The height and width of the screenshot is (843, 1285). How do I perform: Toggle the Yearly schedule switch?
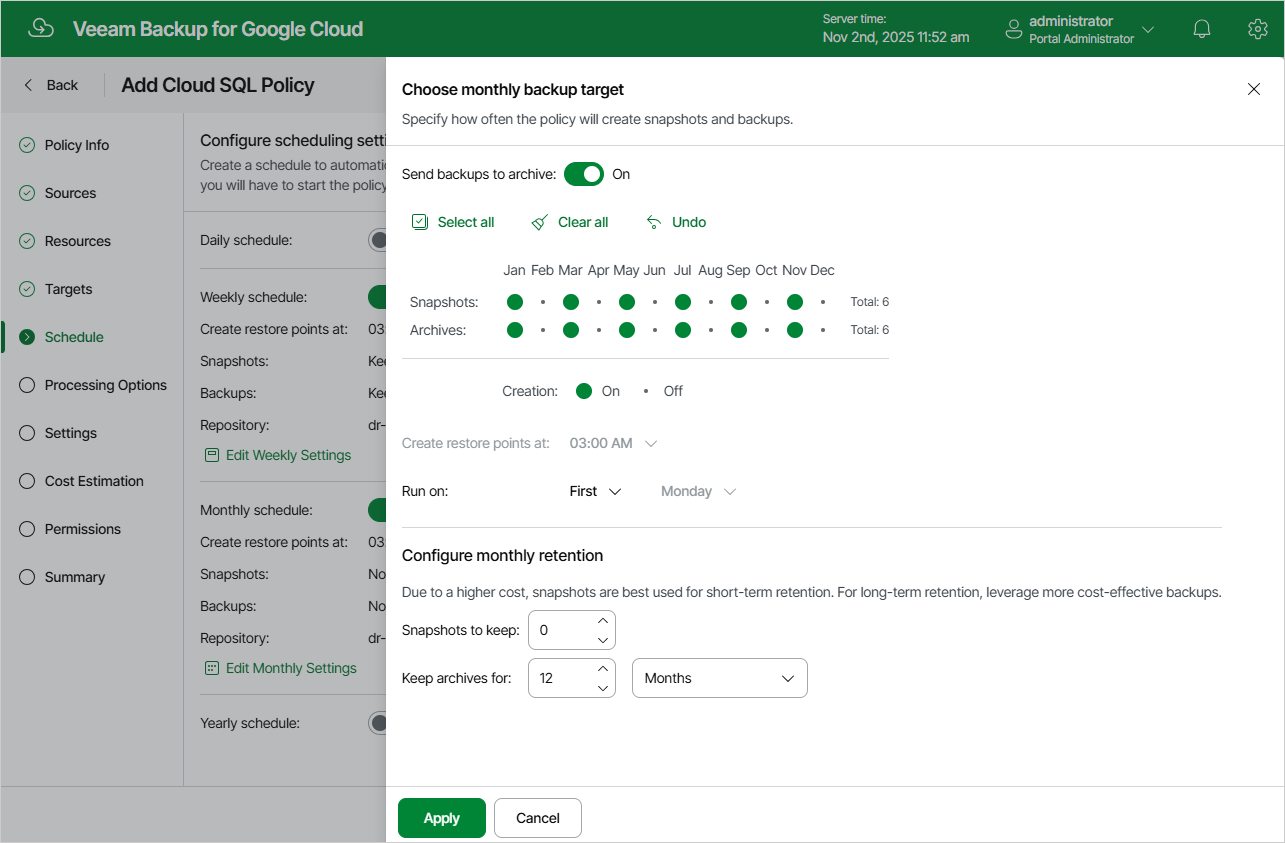(378, 723)
